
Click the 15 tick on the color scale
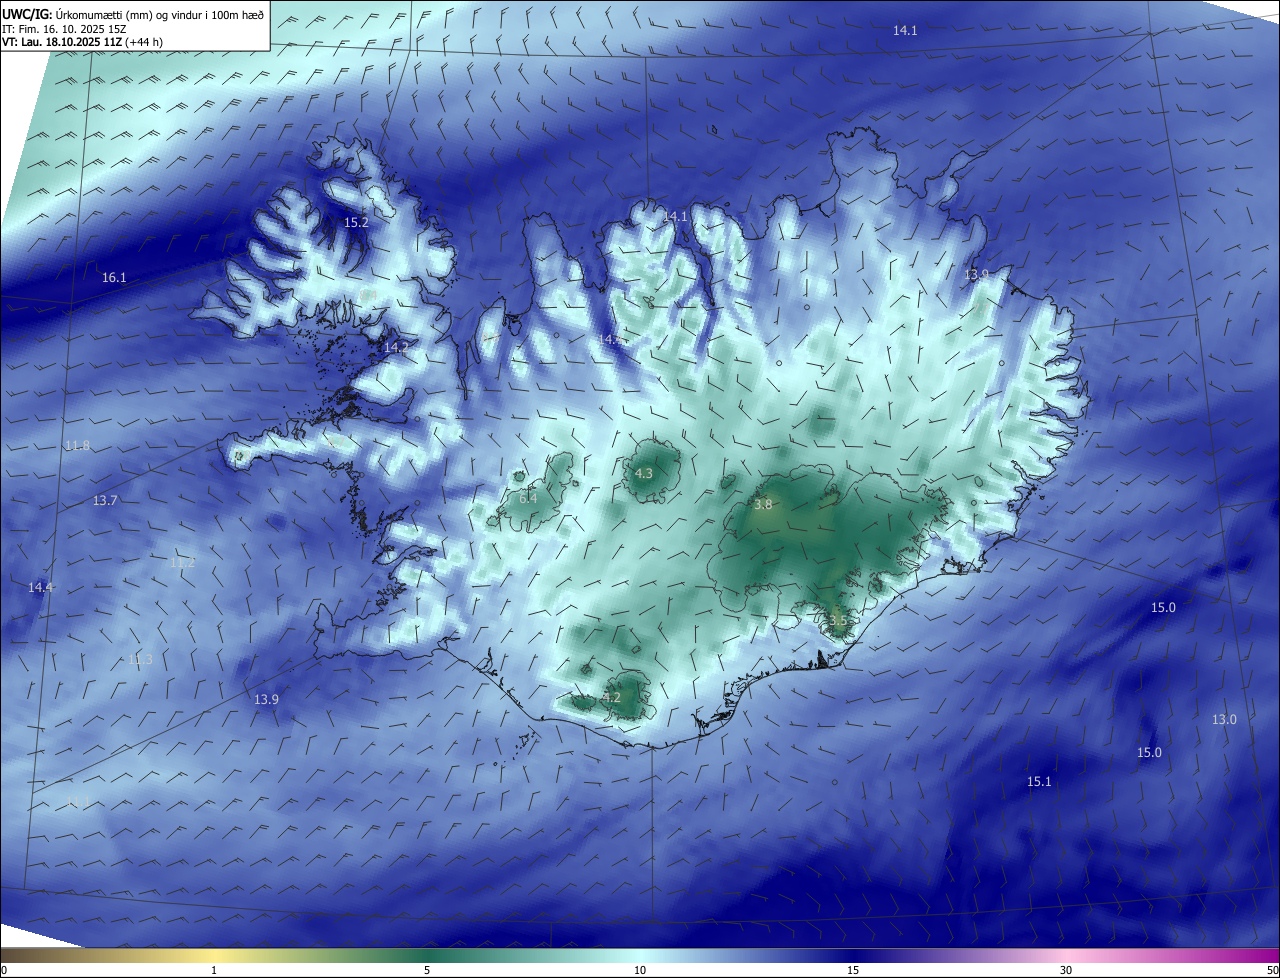(853, 970)
